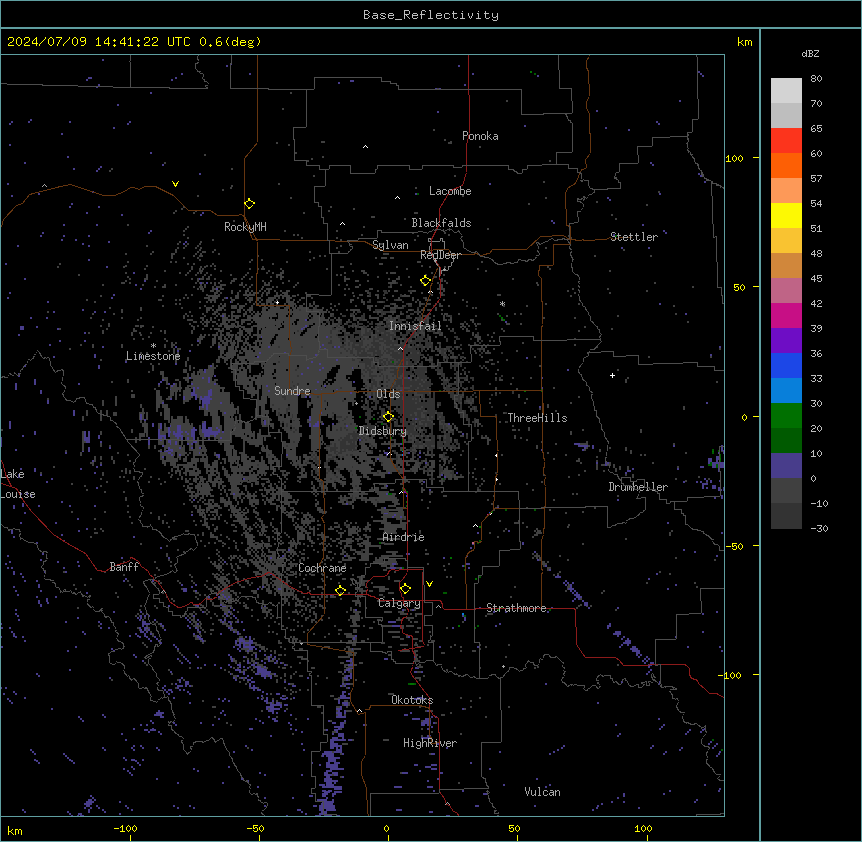Click the yellow marker between Olds and Didsbury
Viewport: 862px width, 842px height.
pos(389,417)
